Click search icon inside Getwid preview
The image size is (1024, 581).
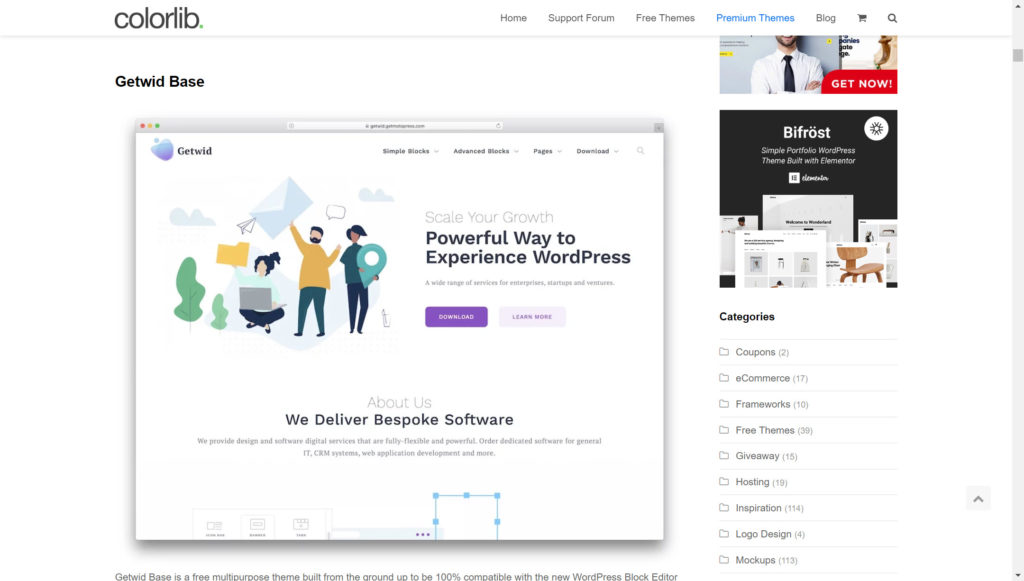(x=641, y=151)
